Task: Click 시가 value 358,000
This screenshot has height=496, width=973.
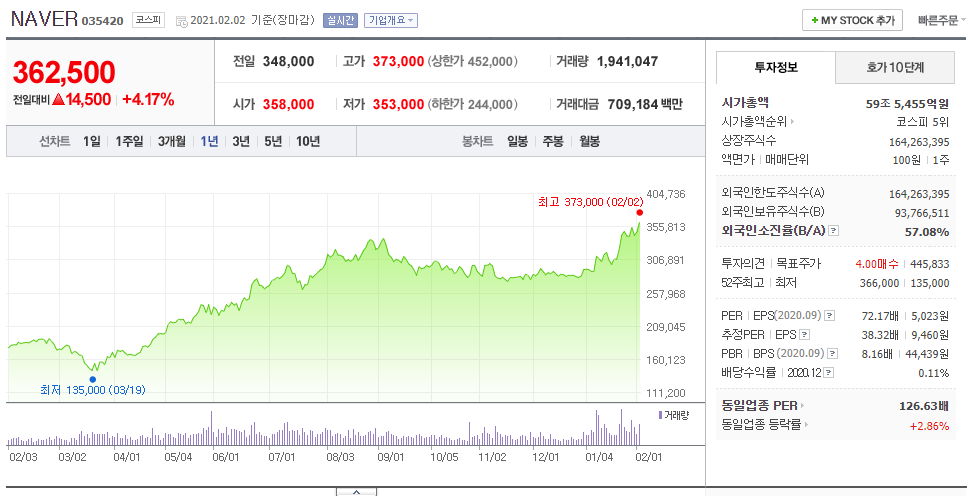Action: [x=289, y=104]
